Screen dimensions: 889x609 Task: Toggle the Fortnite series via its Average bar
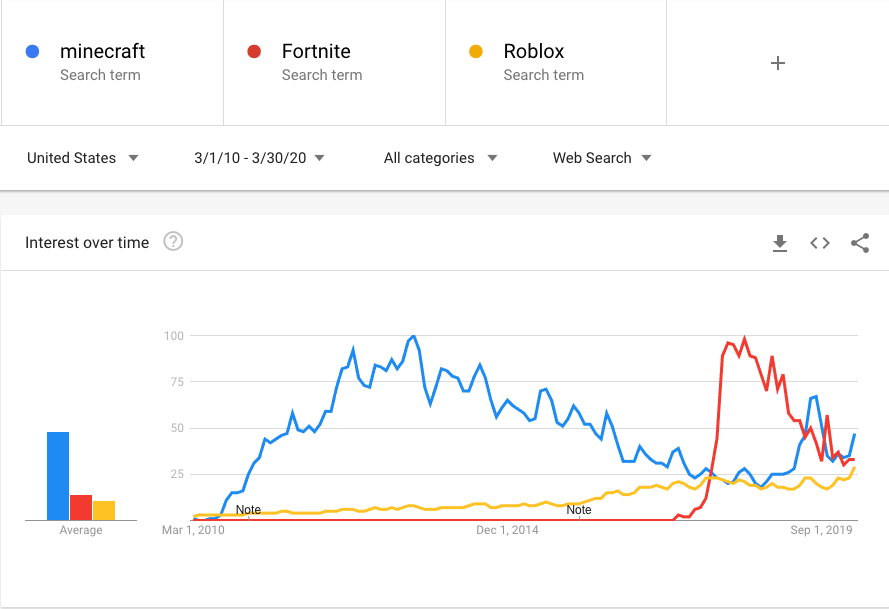[81, 508]
